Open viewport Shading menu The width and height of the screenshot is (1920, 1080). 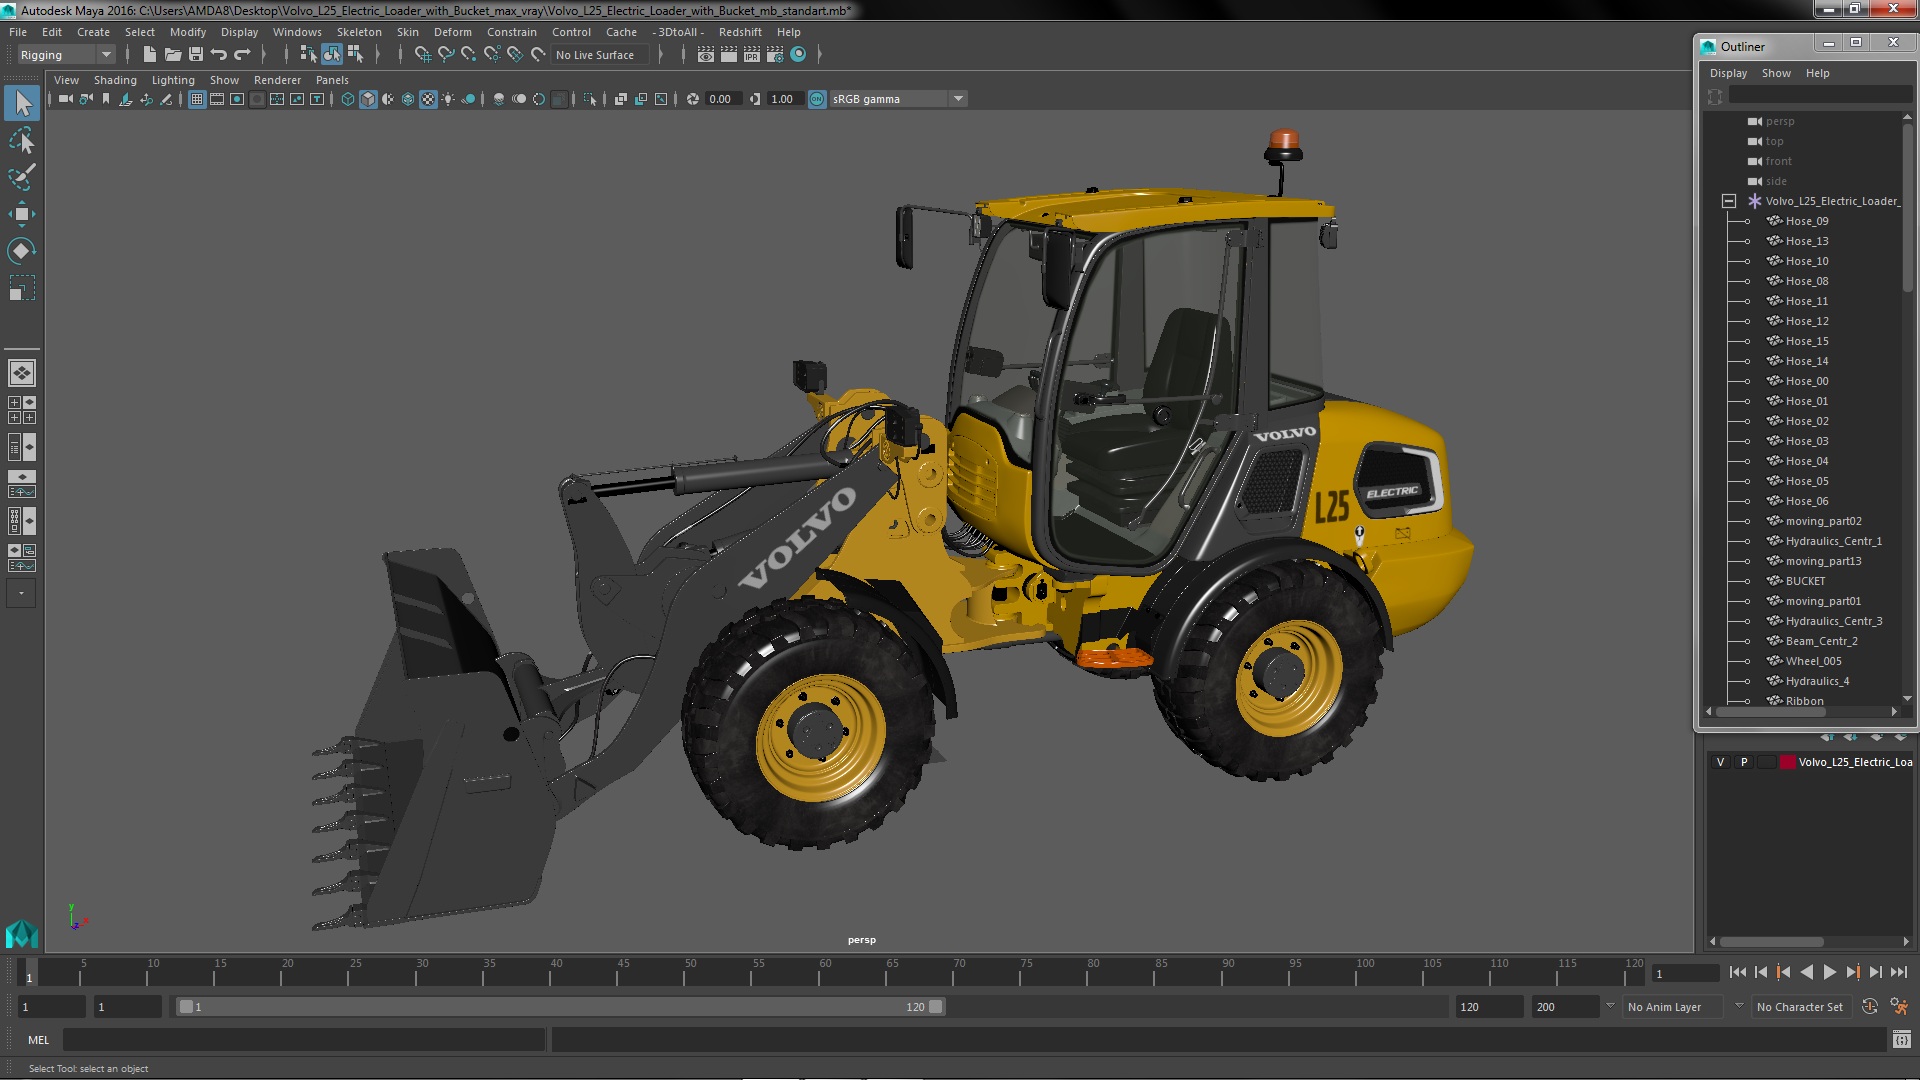[115, 80]
